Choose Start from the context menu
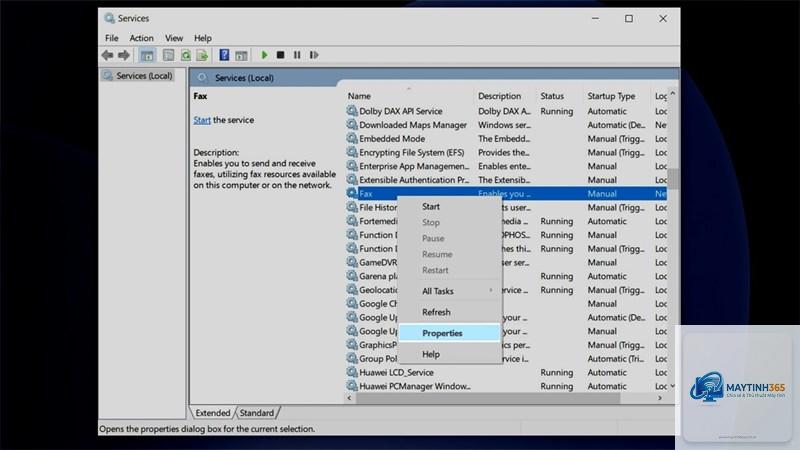Image resolution: width=800 pixels, height=450 pixels. (449, 207)
